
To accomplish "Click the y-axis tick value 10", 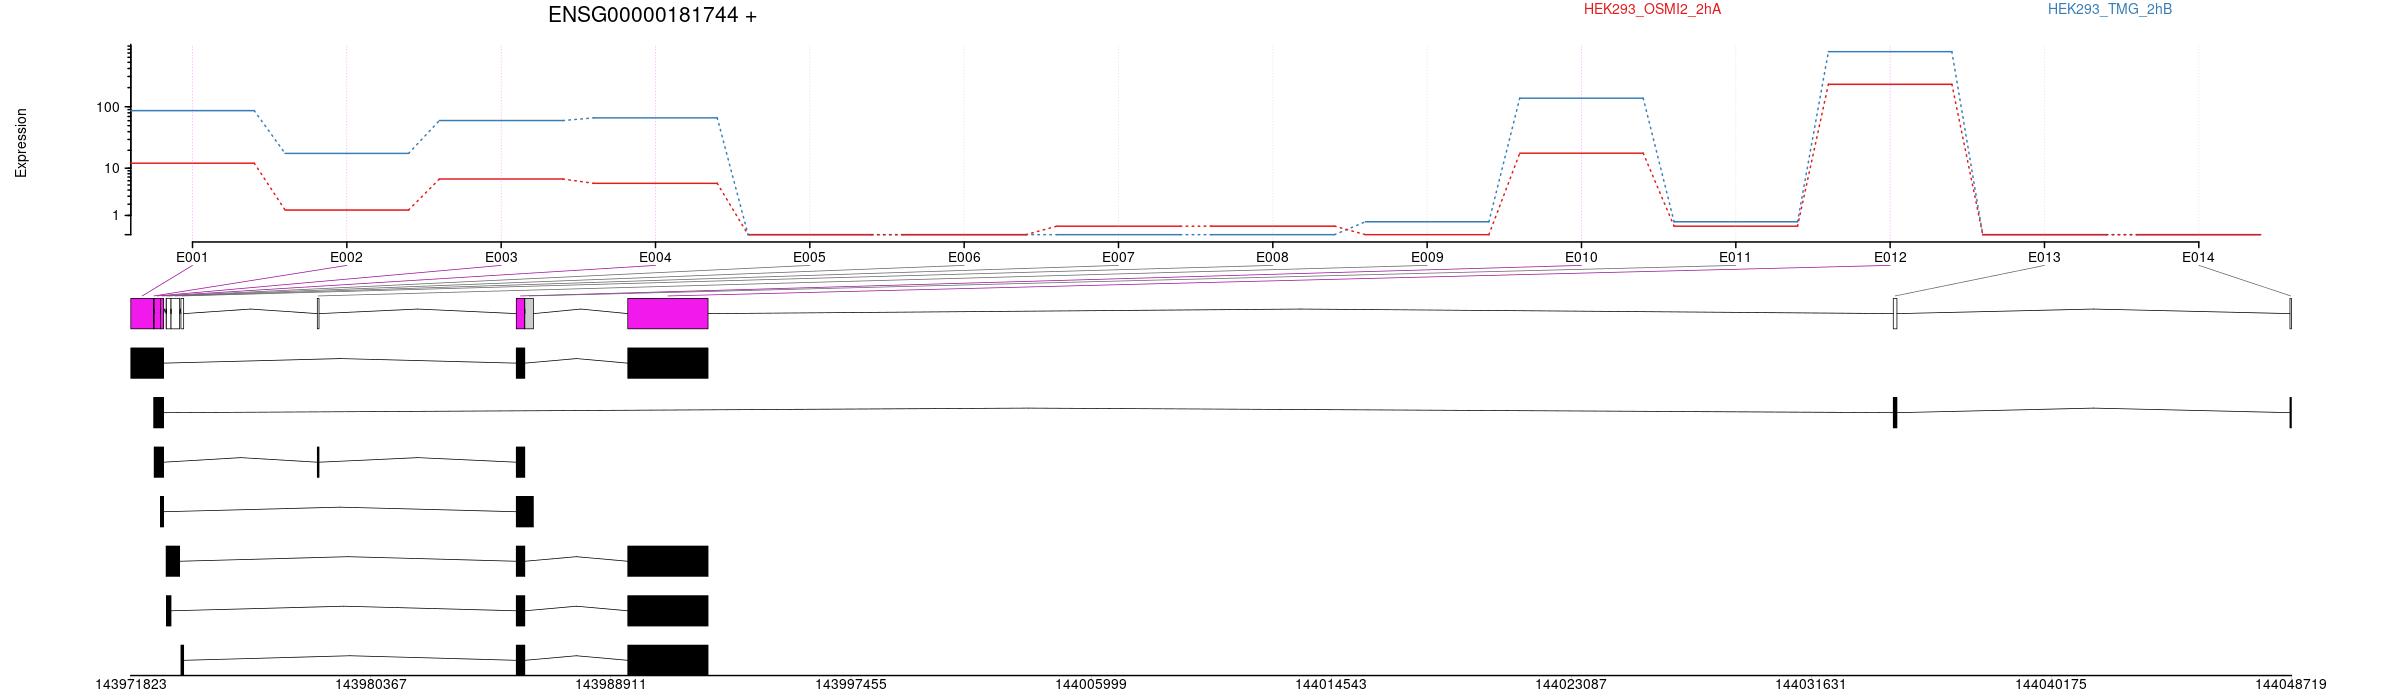I will coord(112,168).
